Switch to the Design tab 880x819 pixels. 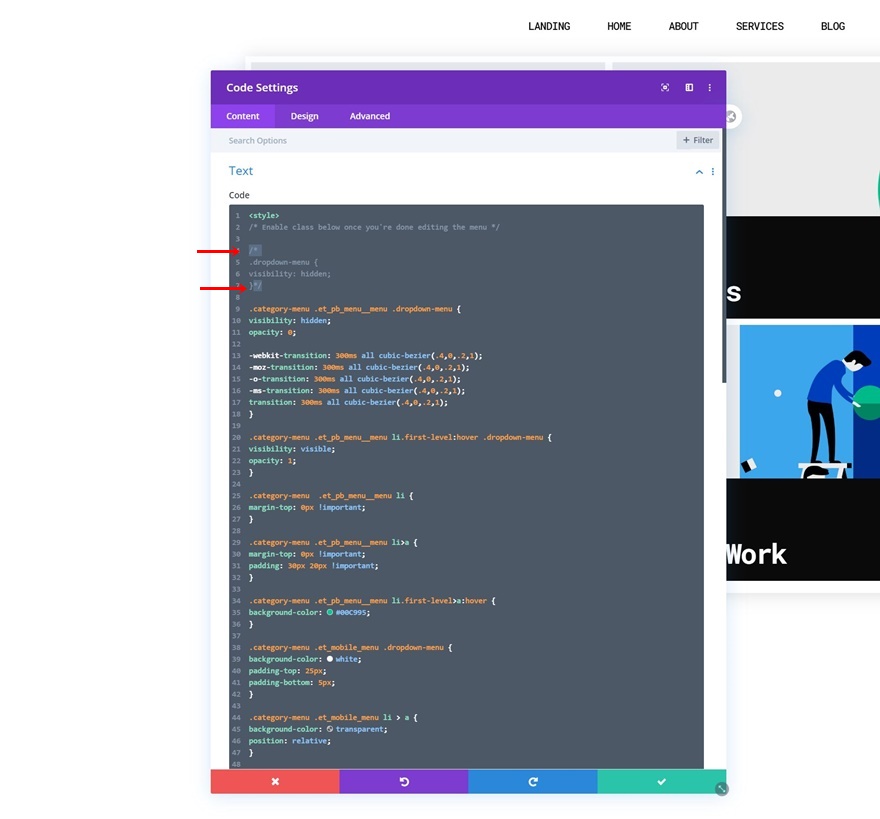[304, 116]
